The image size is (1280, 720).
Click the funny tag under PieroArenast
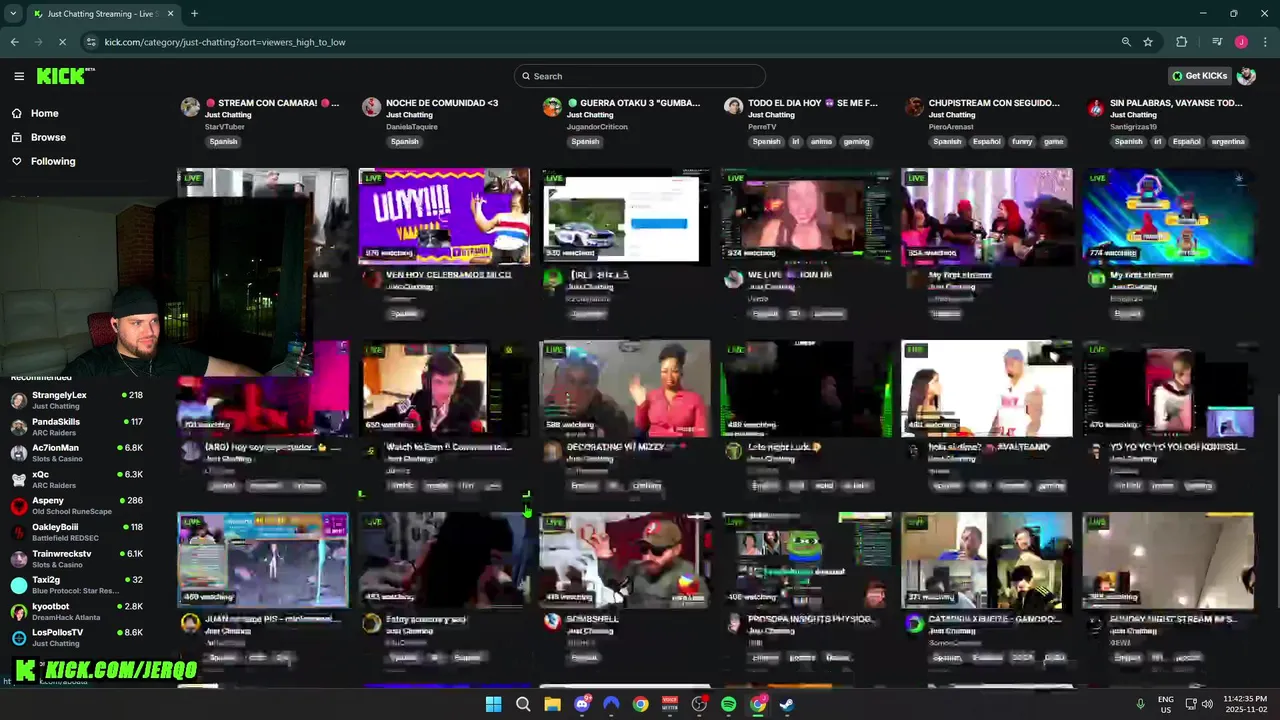(x=1022, y=142)
